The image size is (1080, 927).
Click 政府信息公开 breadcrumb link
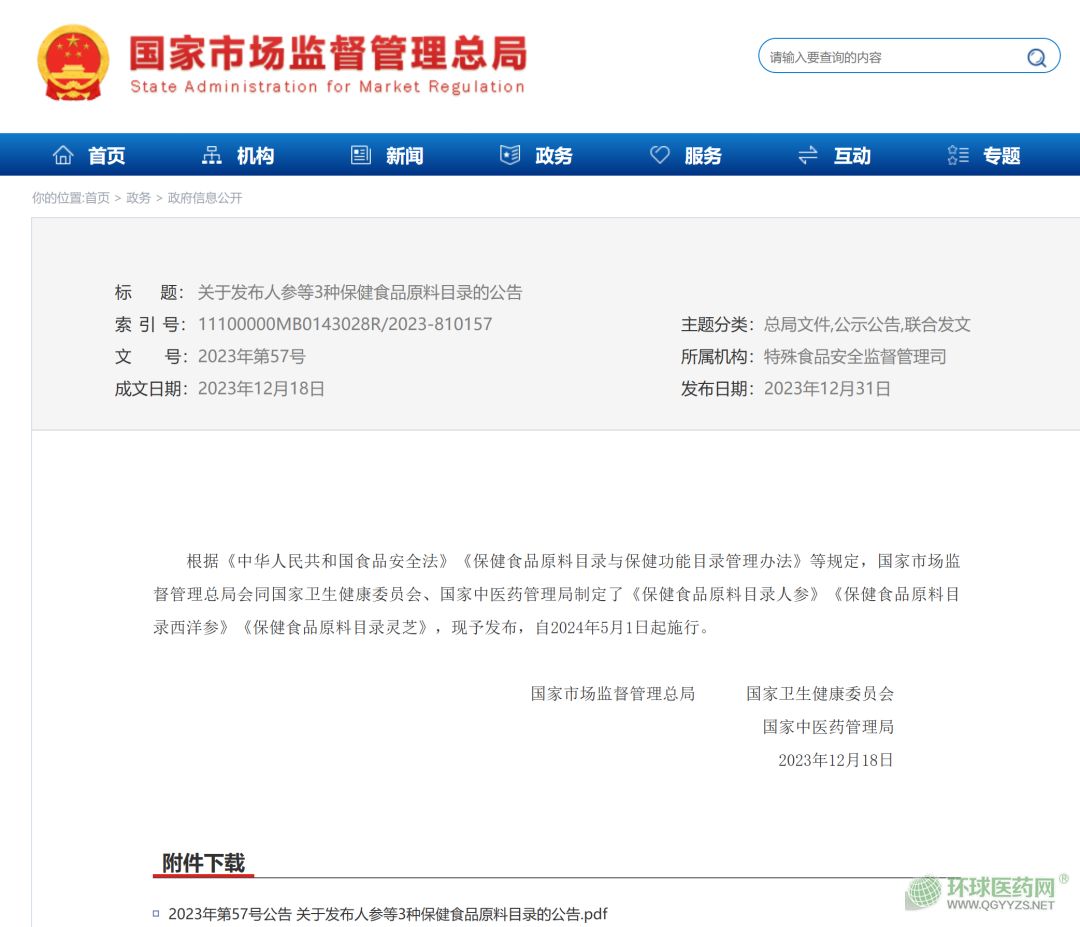(x=205, y=198)
